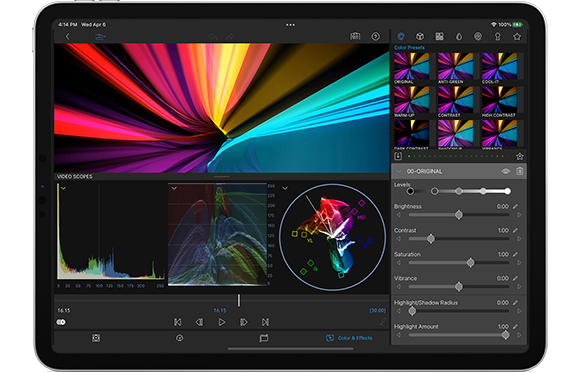Increase Saturation with right arrow
This screenshot has height=373, width=580.
(519, 263)
